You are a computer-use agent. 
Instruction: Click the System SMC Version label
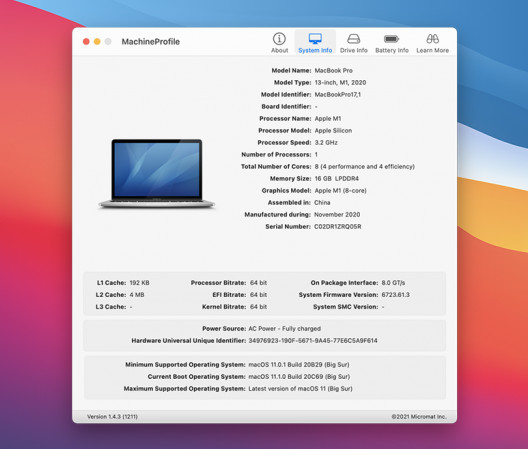345,307
